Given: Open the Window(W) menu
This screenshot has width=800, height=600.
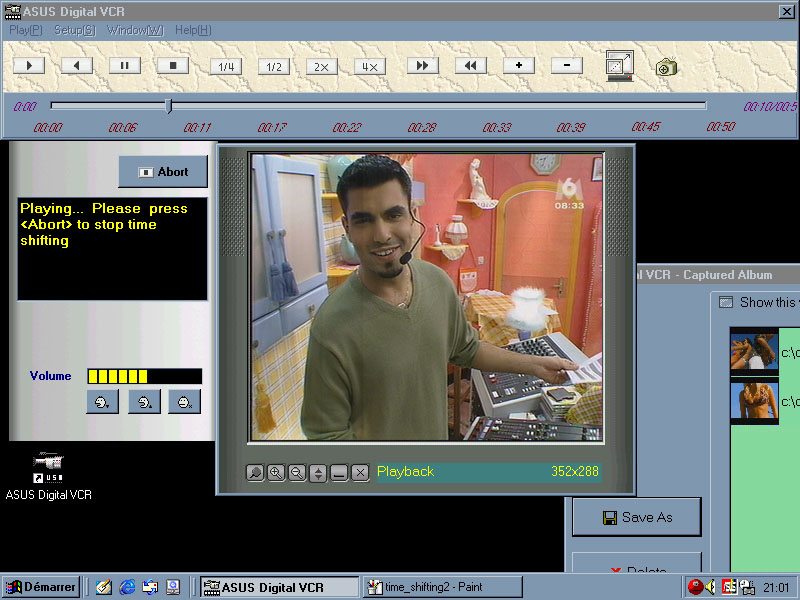Looking at the screenshot, I should (x=135, y=30).
